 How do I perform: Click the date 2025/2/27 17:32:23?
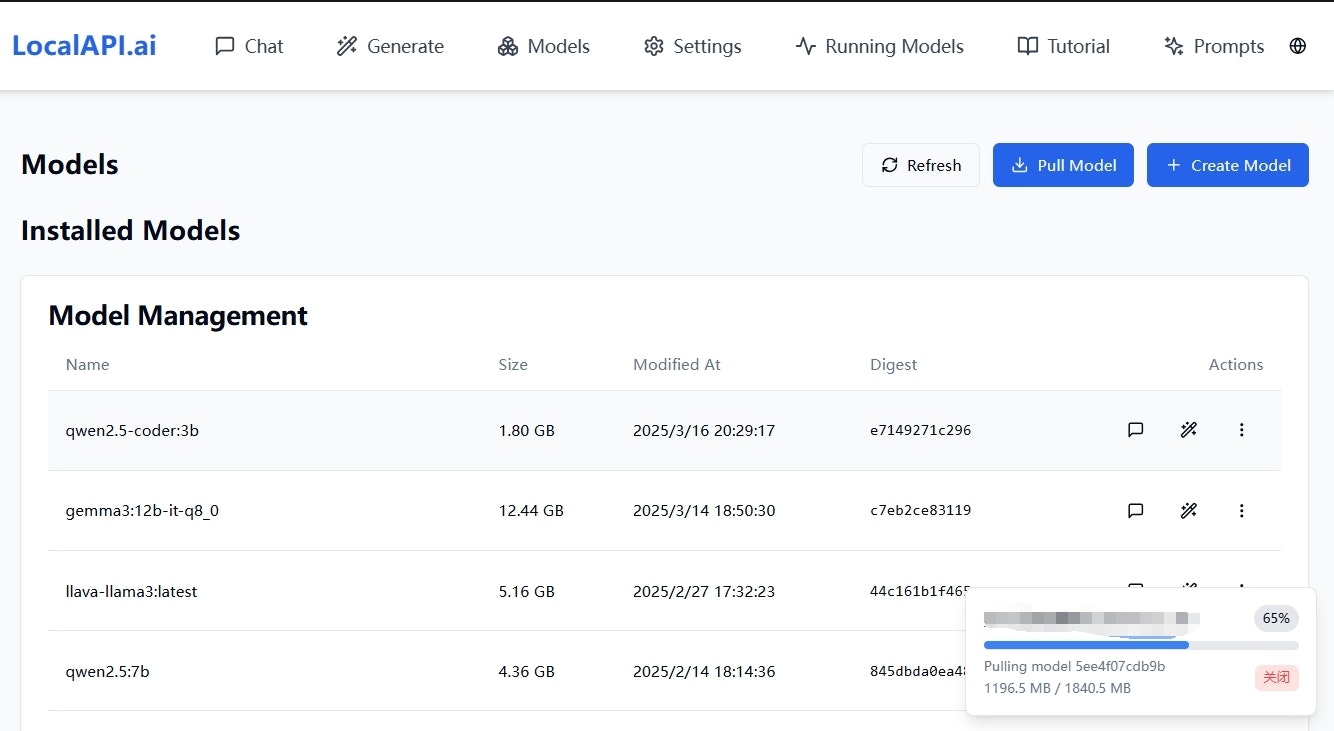click(704, 591)
